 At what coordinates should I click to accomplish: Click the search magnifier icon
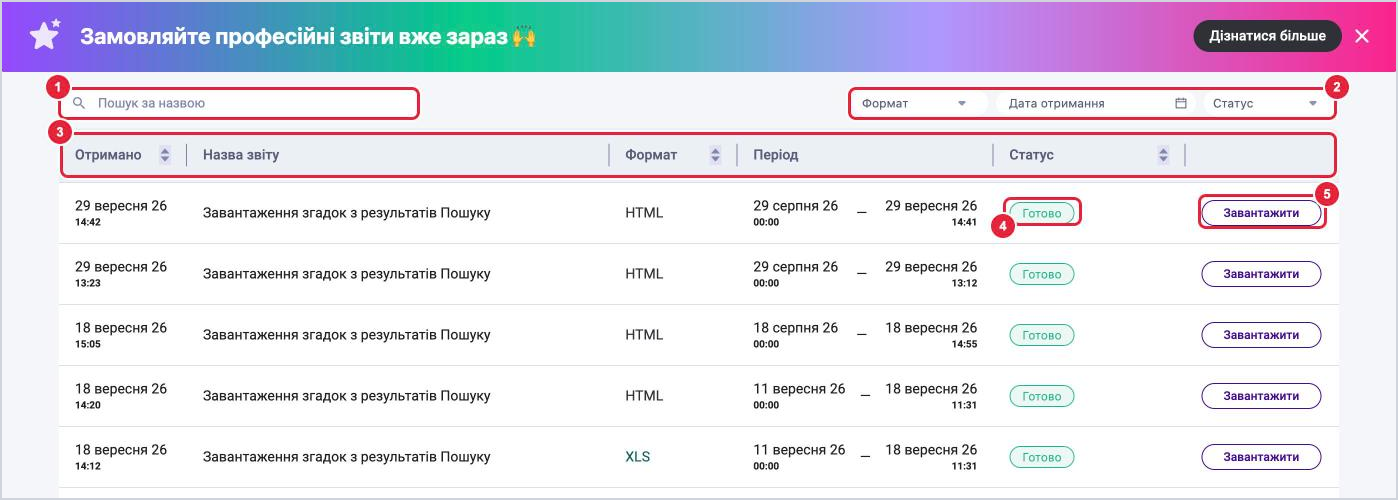coord(80,103)
